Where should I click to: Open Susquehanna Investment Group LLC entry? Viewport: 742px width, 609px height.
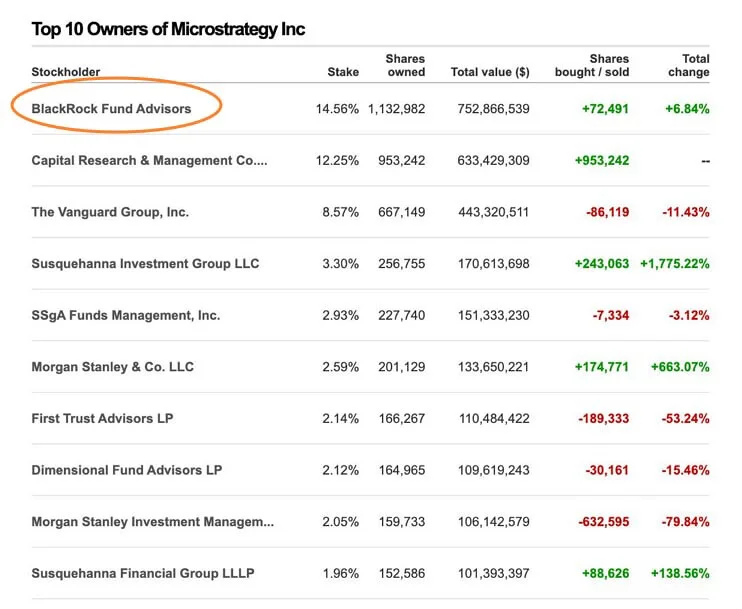click(145, 264)
